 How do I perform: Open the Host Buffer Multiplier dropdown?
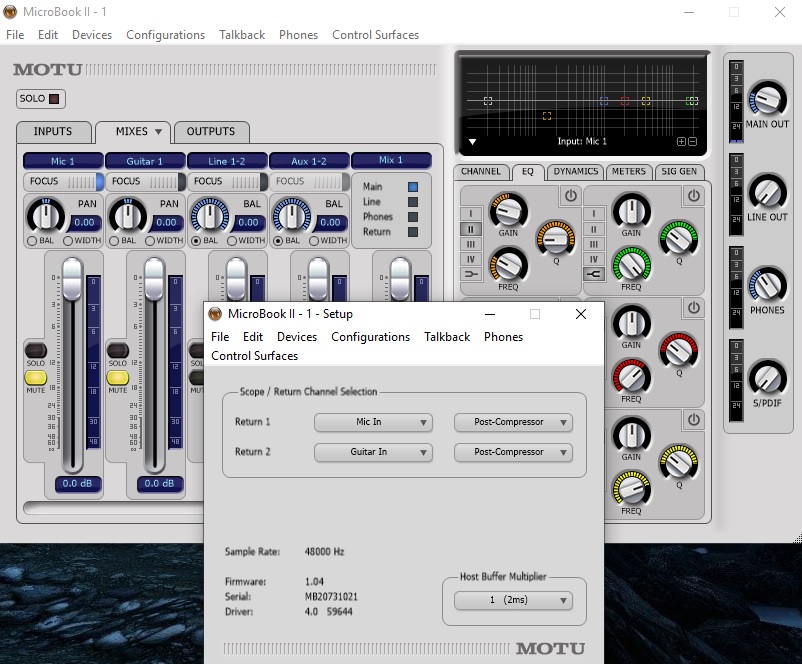(513, 601)
